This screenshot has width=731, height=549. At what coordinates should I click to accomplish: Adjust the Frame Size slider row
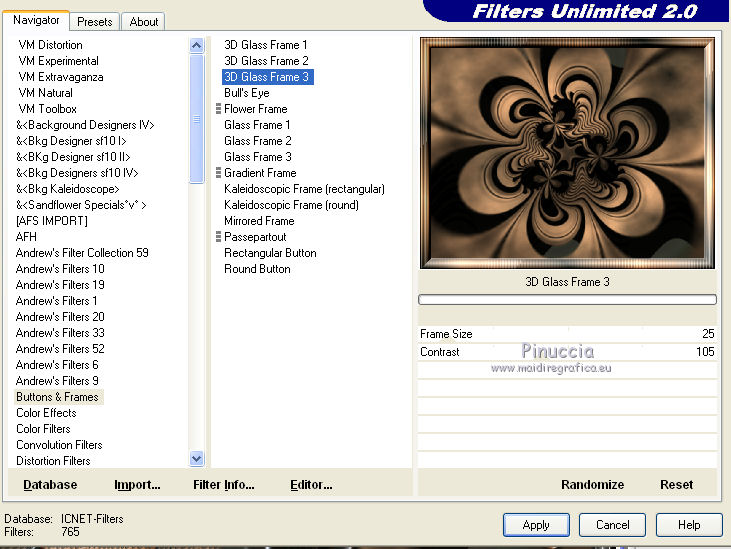point(567,334)
